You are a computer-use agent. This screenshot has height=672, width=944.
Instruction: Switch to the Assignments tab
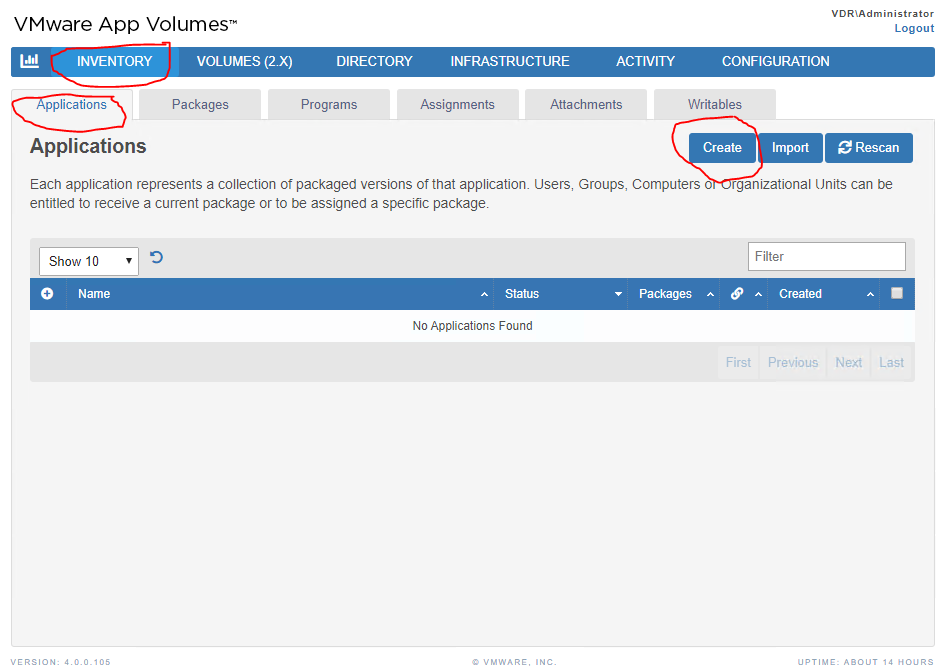pos(458,105)
